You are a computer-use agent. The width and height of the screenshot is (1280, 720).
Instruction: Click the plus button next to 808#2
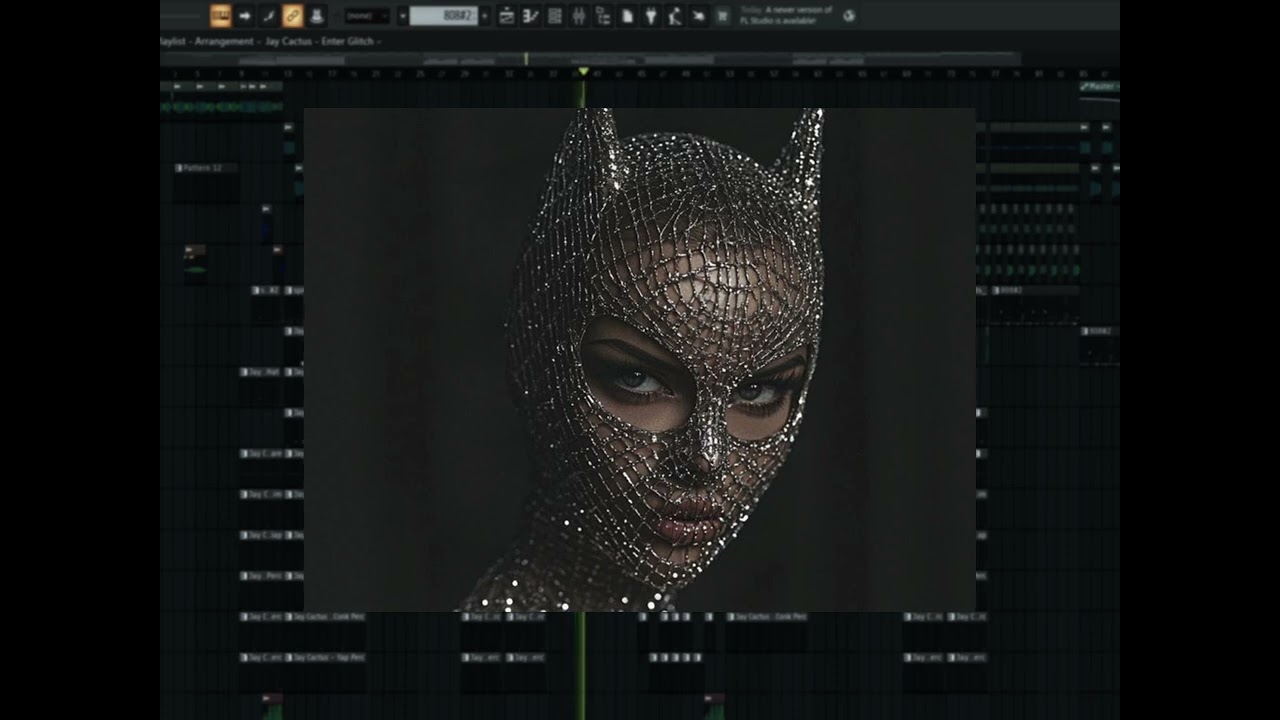coord(485,16)
